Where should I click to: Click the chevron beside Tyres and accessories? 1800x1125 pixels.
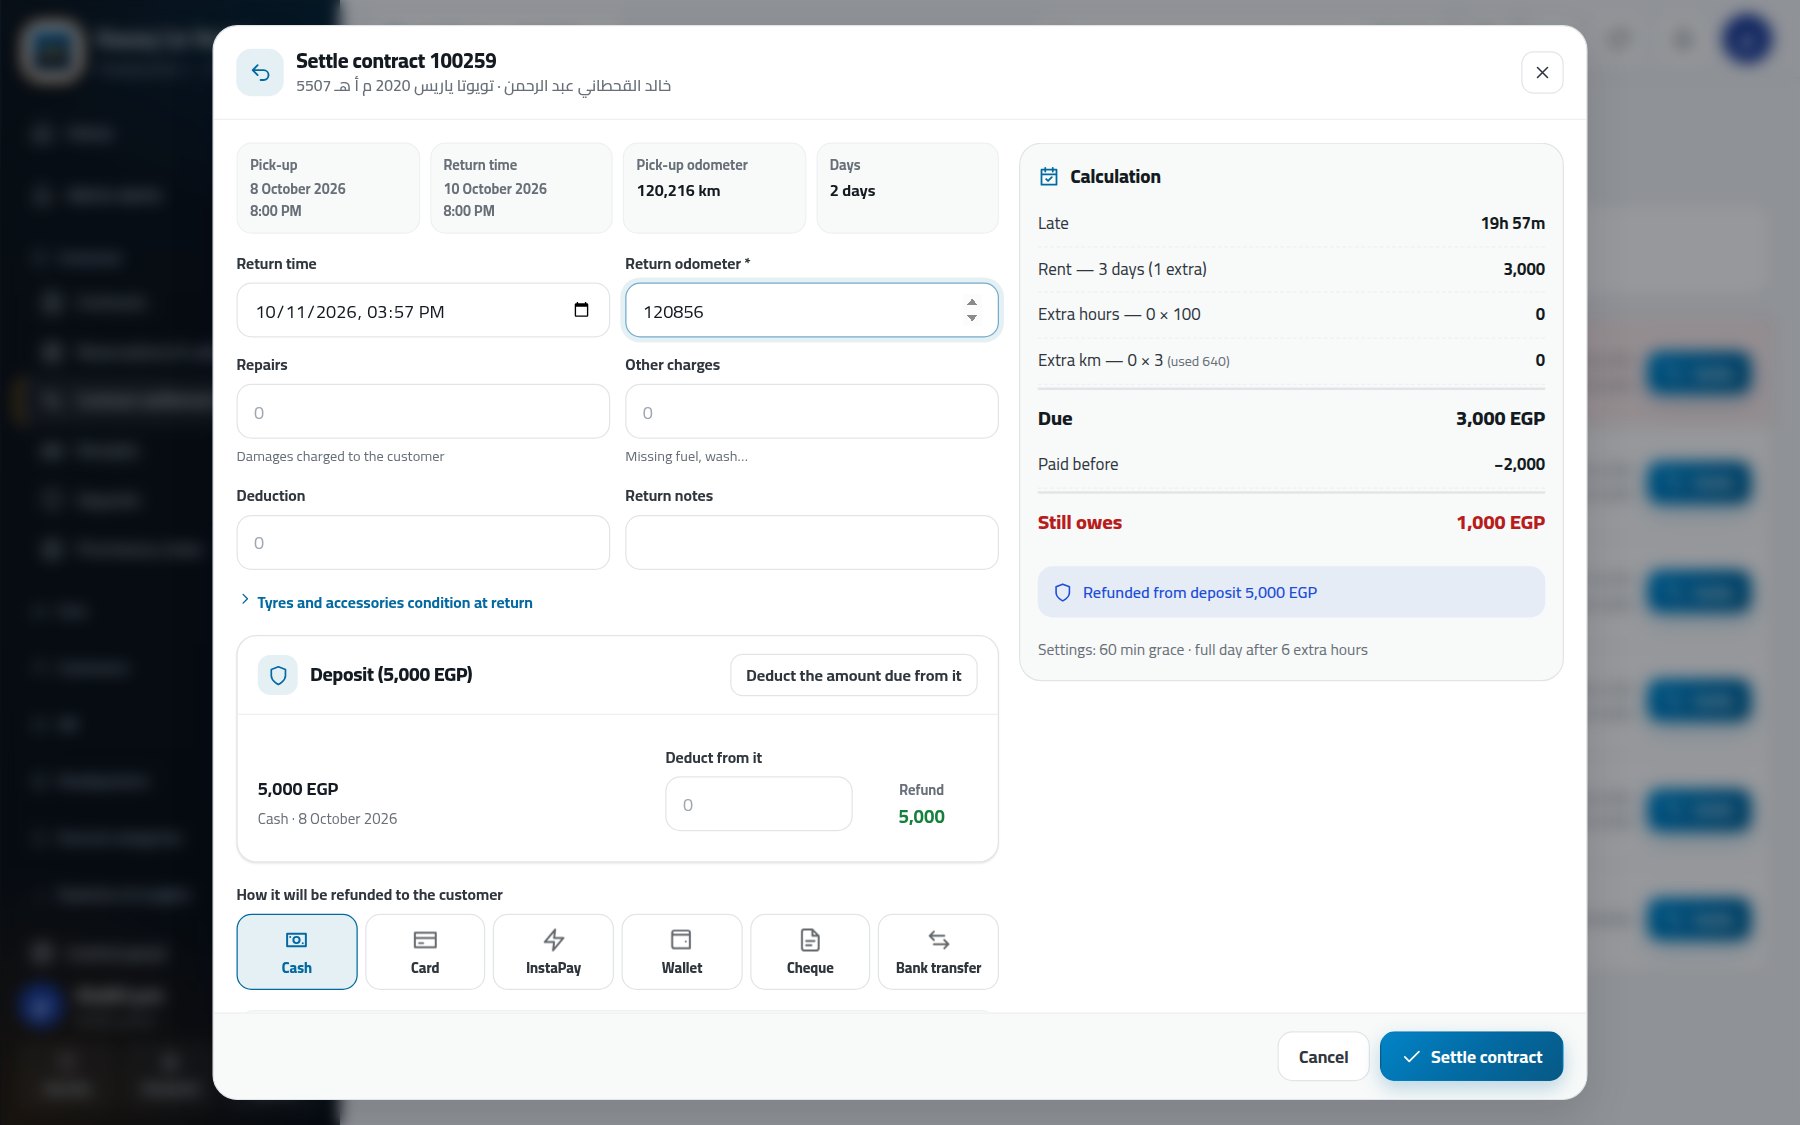click(245, 600)
